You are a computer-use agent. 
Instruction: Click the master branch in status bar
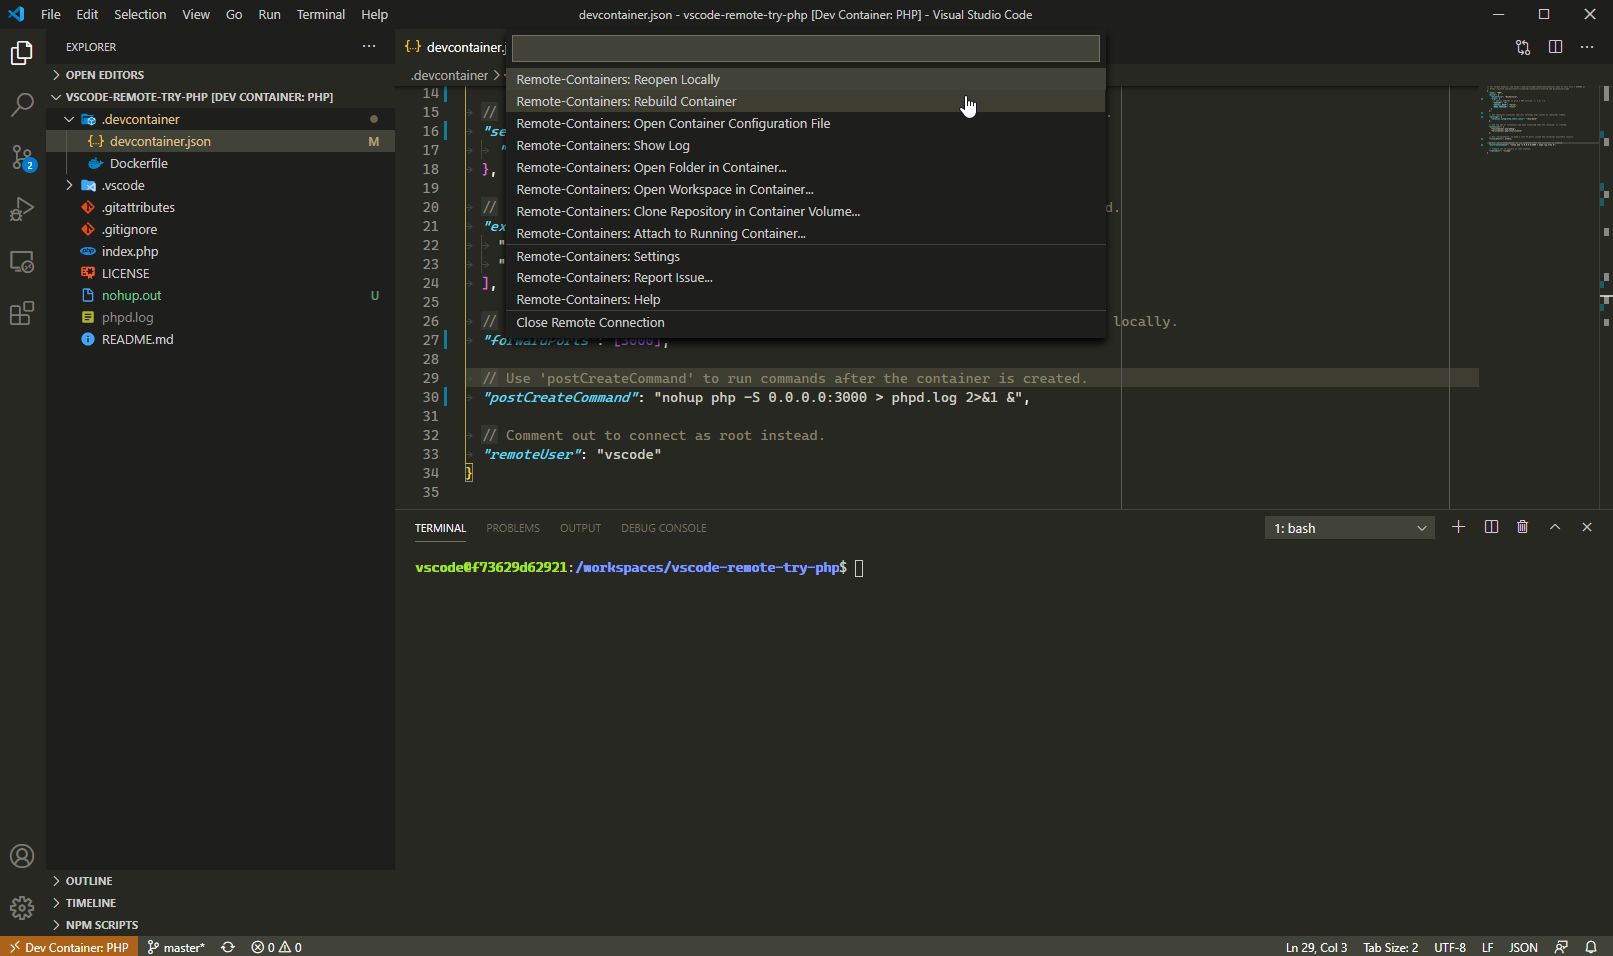tap(176, 947)
